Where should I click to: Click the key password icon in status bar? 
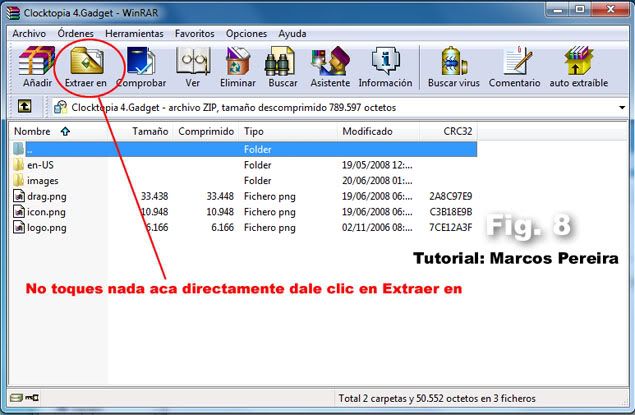click(x=32, y=398)
